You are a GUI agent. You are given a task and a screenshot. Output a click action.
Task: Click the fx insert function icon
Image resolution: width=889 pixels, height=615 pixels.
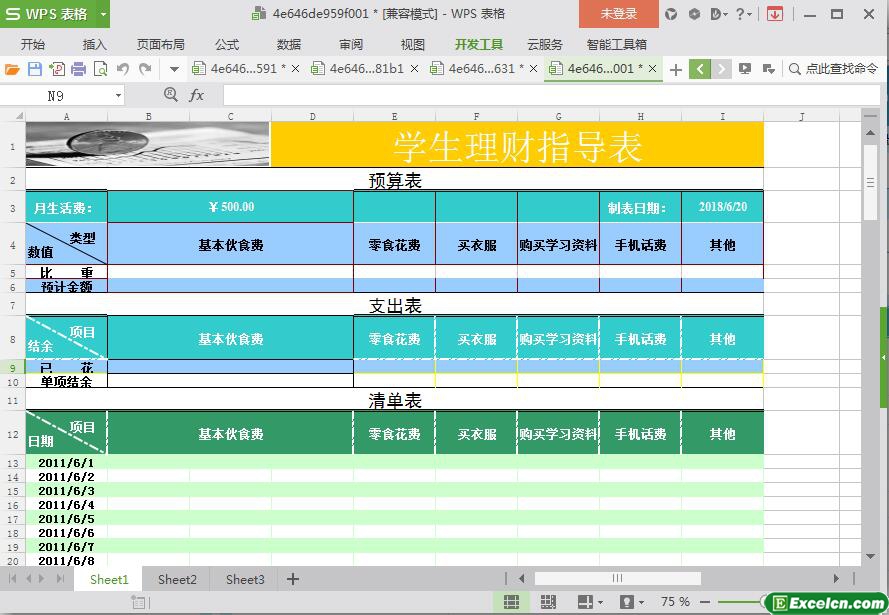(x=196, y=95)
